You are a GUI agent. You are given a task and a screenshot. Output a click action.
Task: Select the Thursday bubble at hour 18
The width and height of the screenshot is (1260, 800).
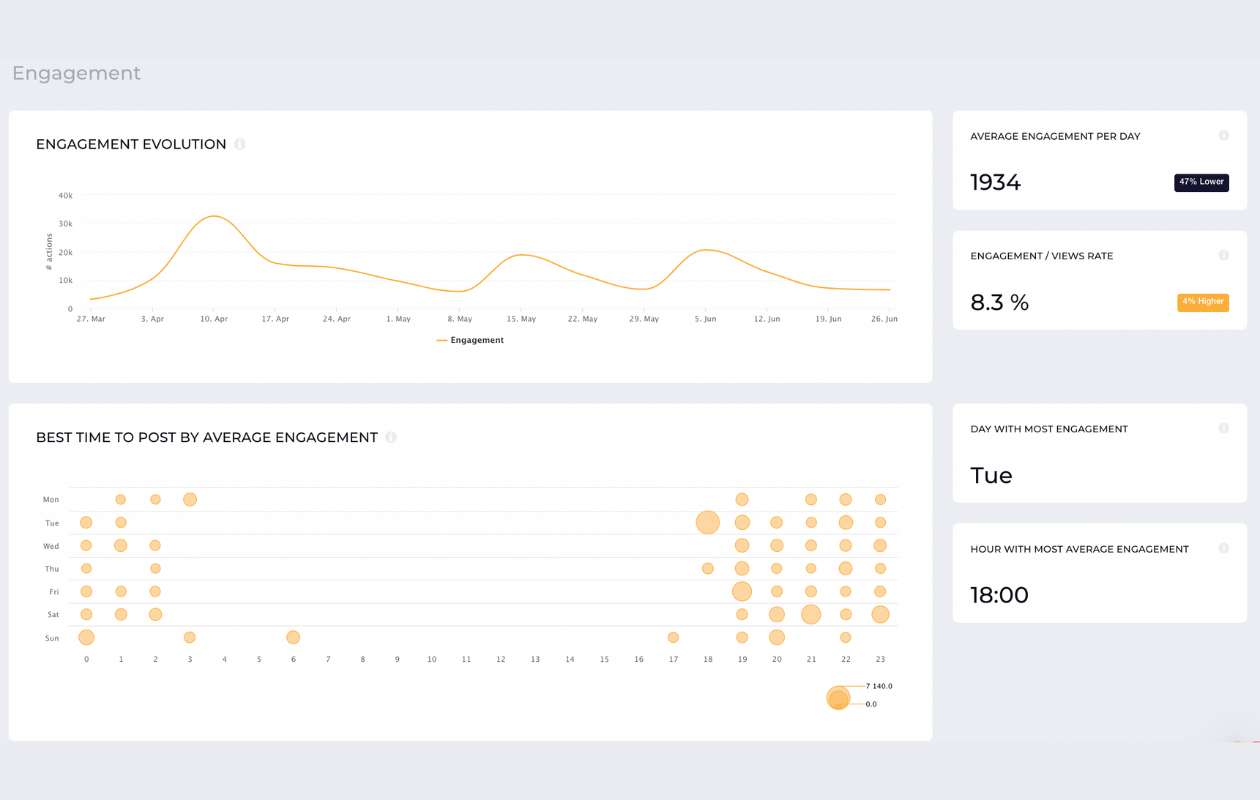click(708, 568)
